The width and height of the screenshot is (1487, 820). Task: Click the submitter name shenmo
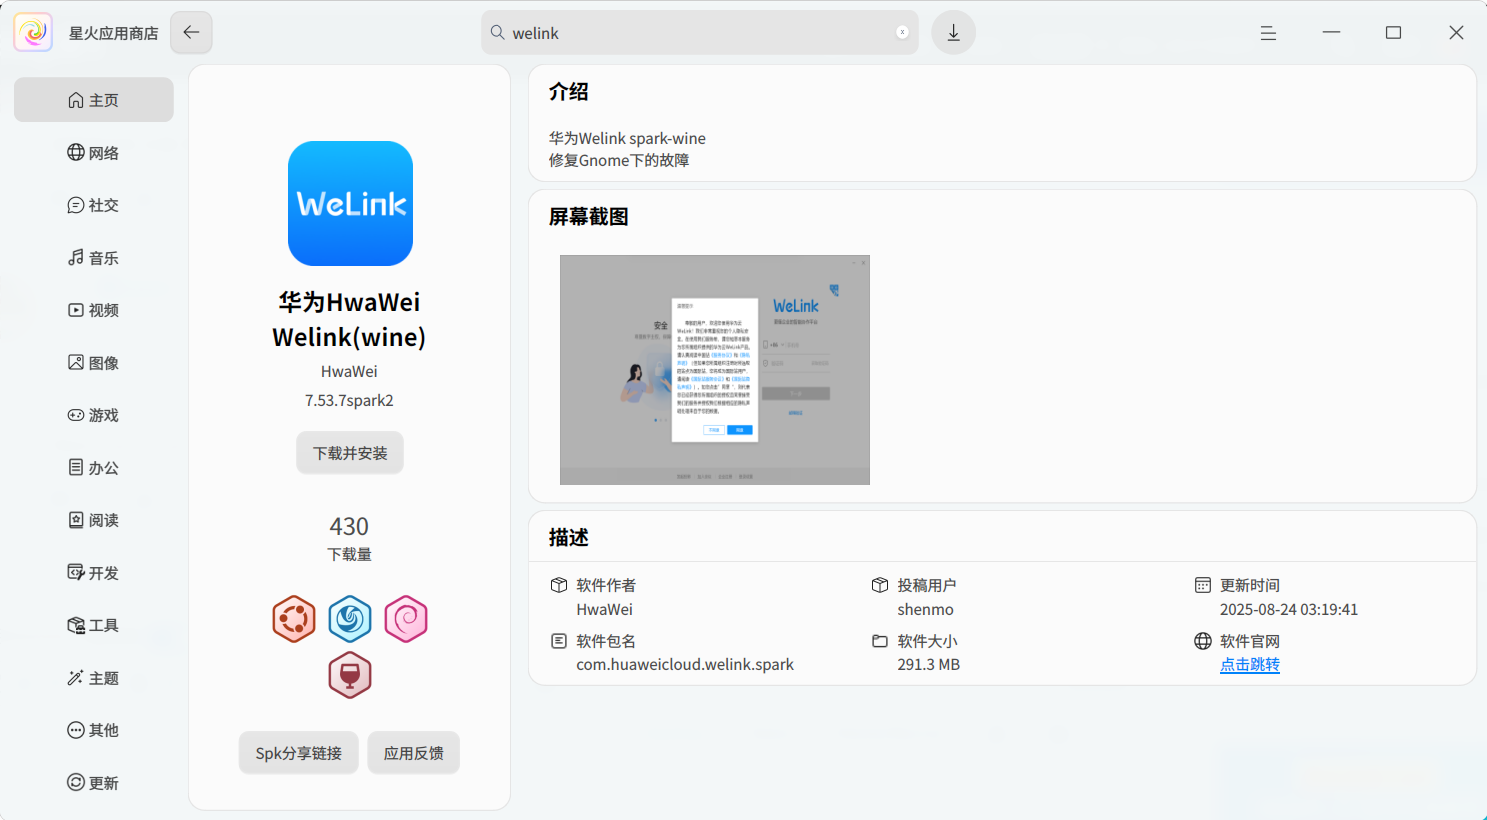926,609
